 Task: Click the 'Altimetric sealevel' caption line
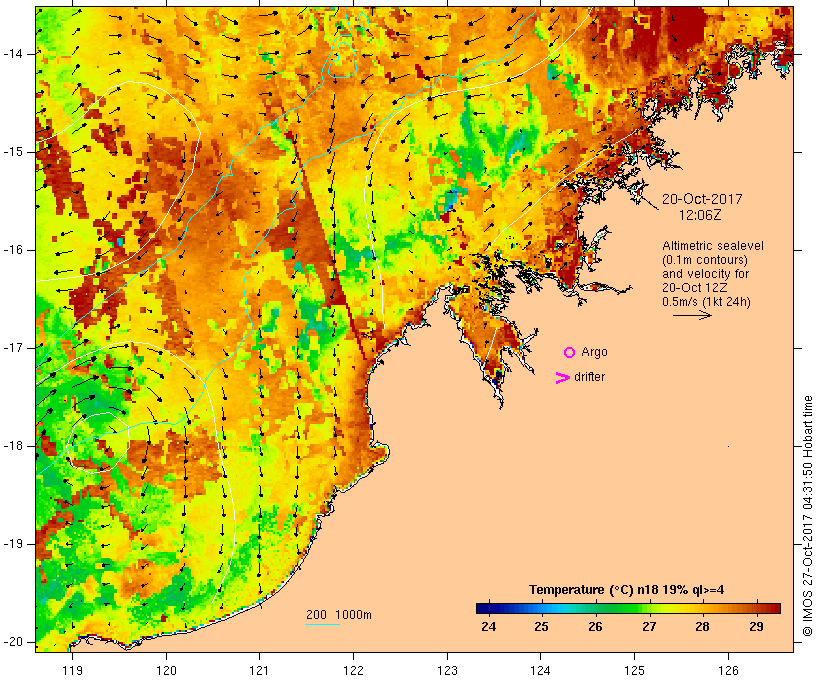(x=713, y=246)
